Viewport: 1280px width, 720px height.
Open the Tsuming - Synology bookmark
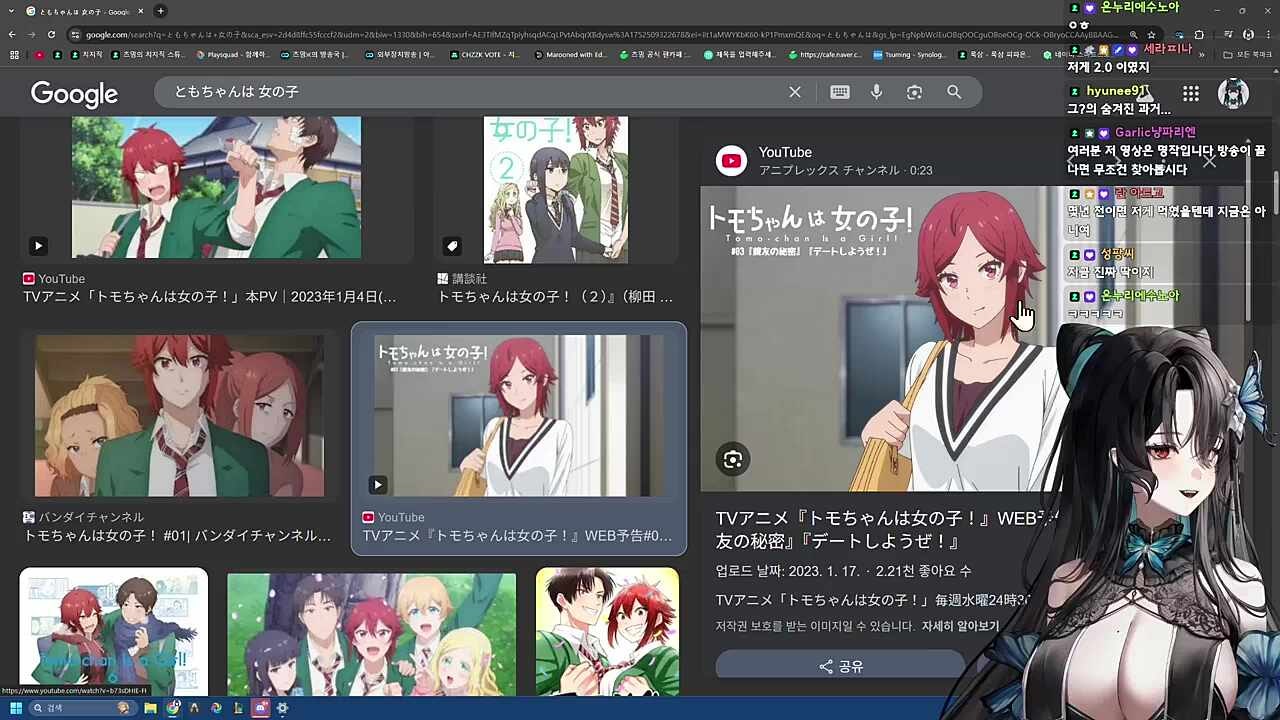(909, 55)
